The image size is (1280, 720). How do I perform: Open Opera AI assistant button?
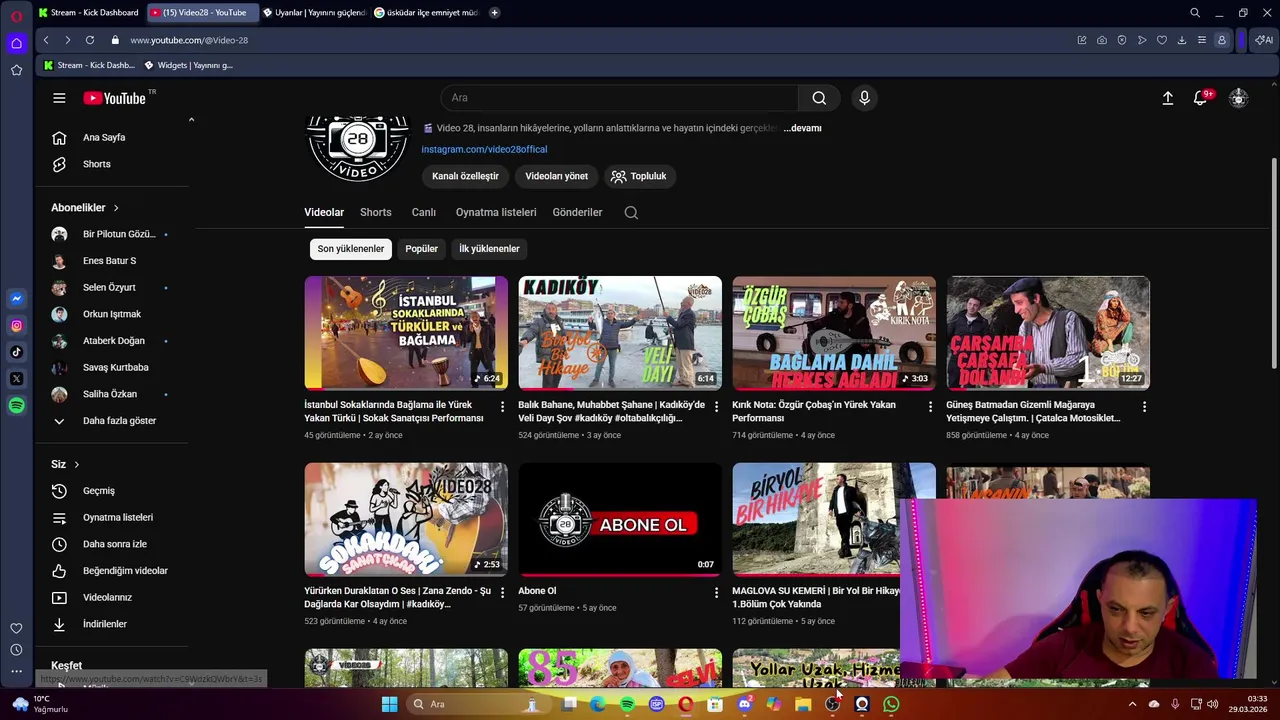click(1264, 40)
